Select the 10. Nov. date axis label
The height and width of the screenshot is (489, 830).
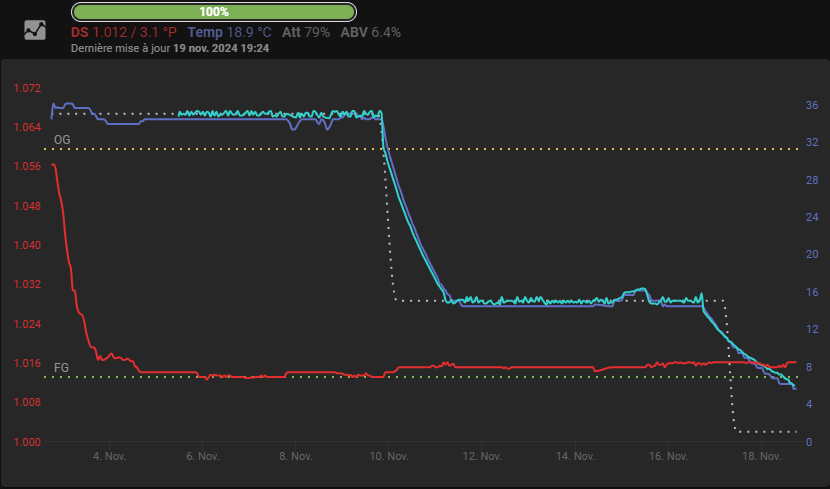click(x=389, y=456)
